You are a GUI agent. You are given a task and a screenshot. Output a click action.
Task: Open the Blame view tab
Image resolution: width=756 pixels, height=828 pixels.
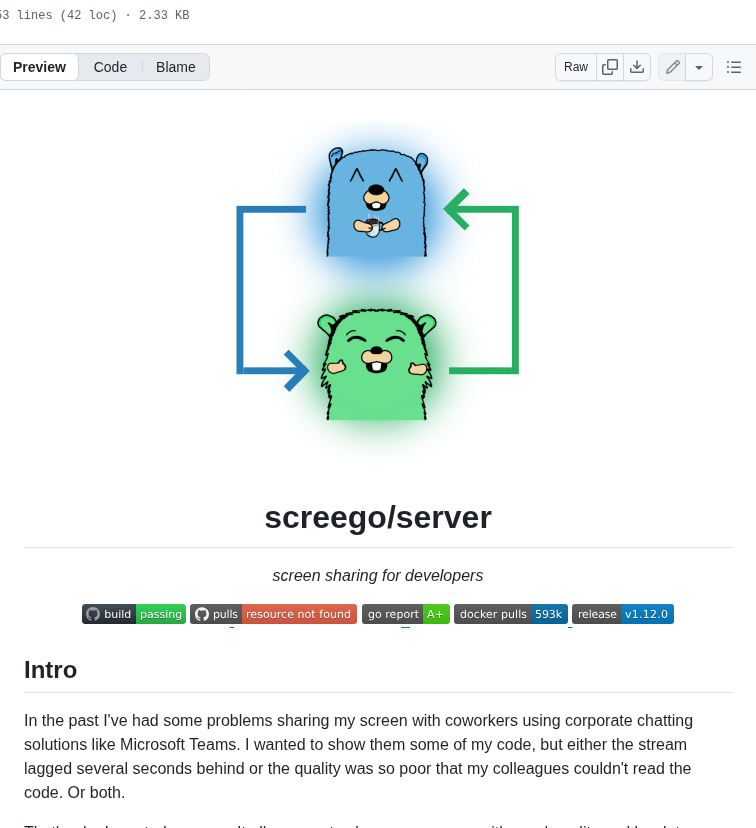(x=175, y=67)
